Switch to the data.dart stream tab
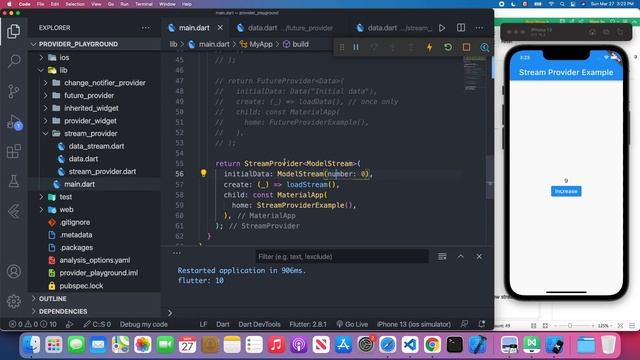 [395, 28]
